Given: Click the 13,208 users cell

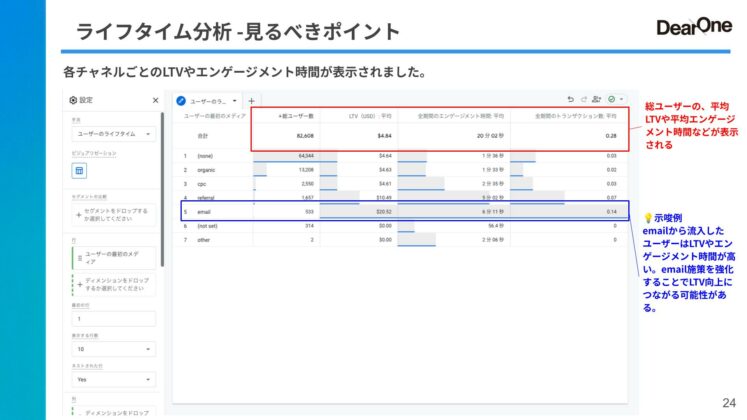Looking at the screenshot, I should coord(306,170).
